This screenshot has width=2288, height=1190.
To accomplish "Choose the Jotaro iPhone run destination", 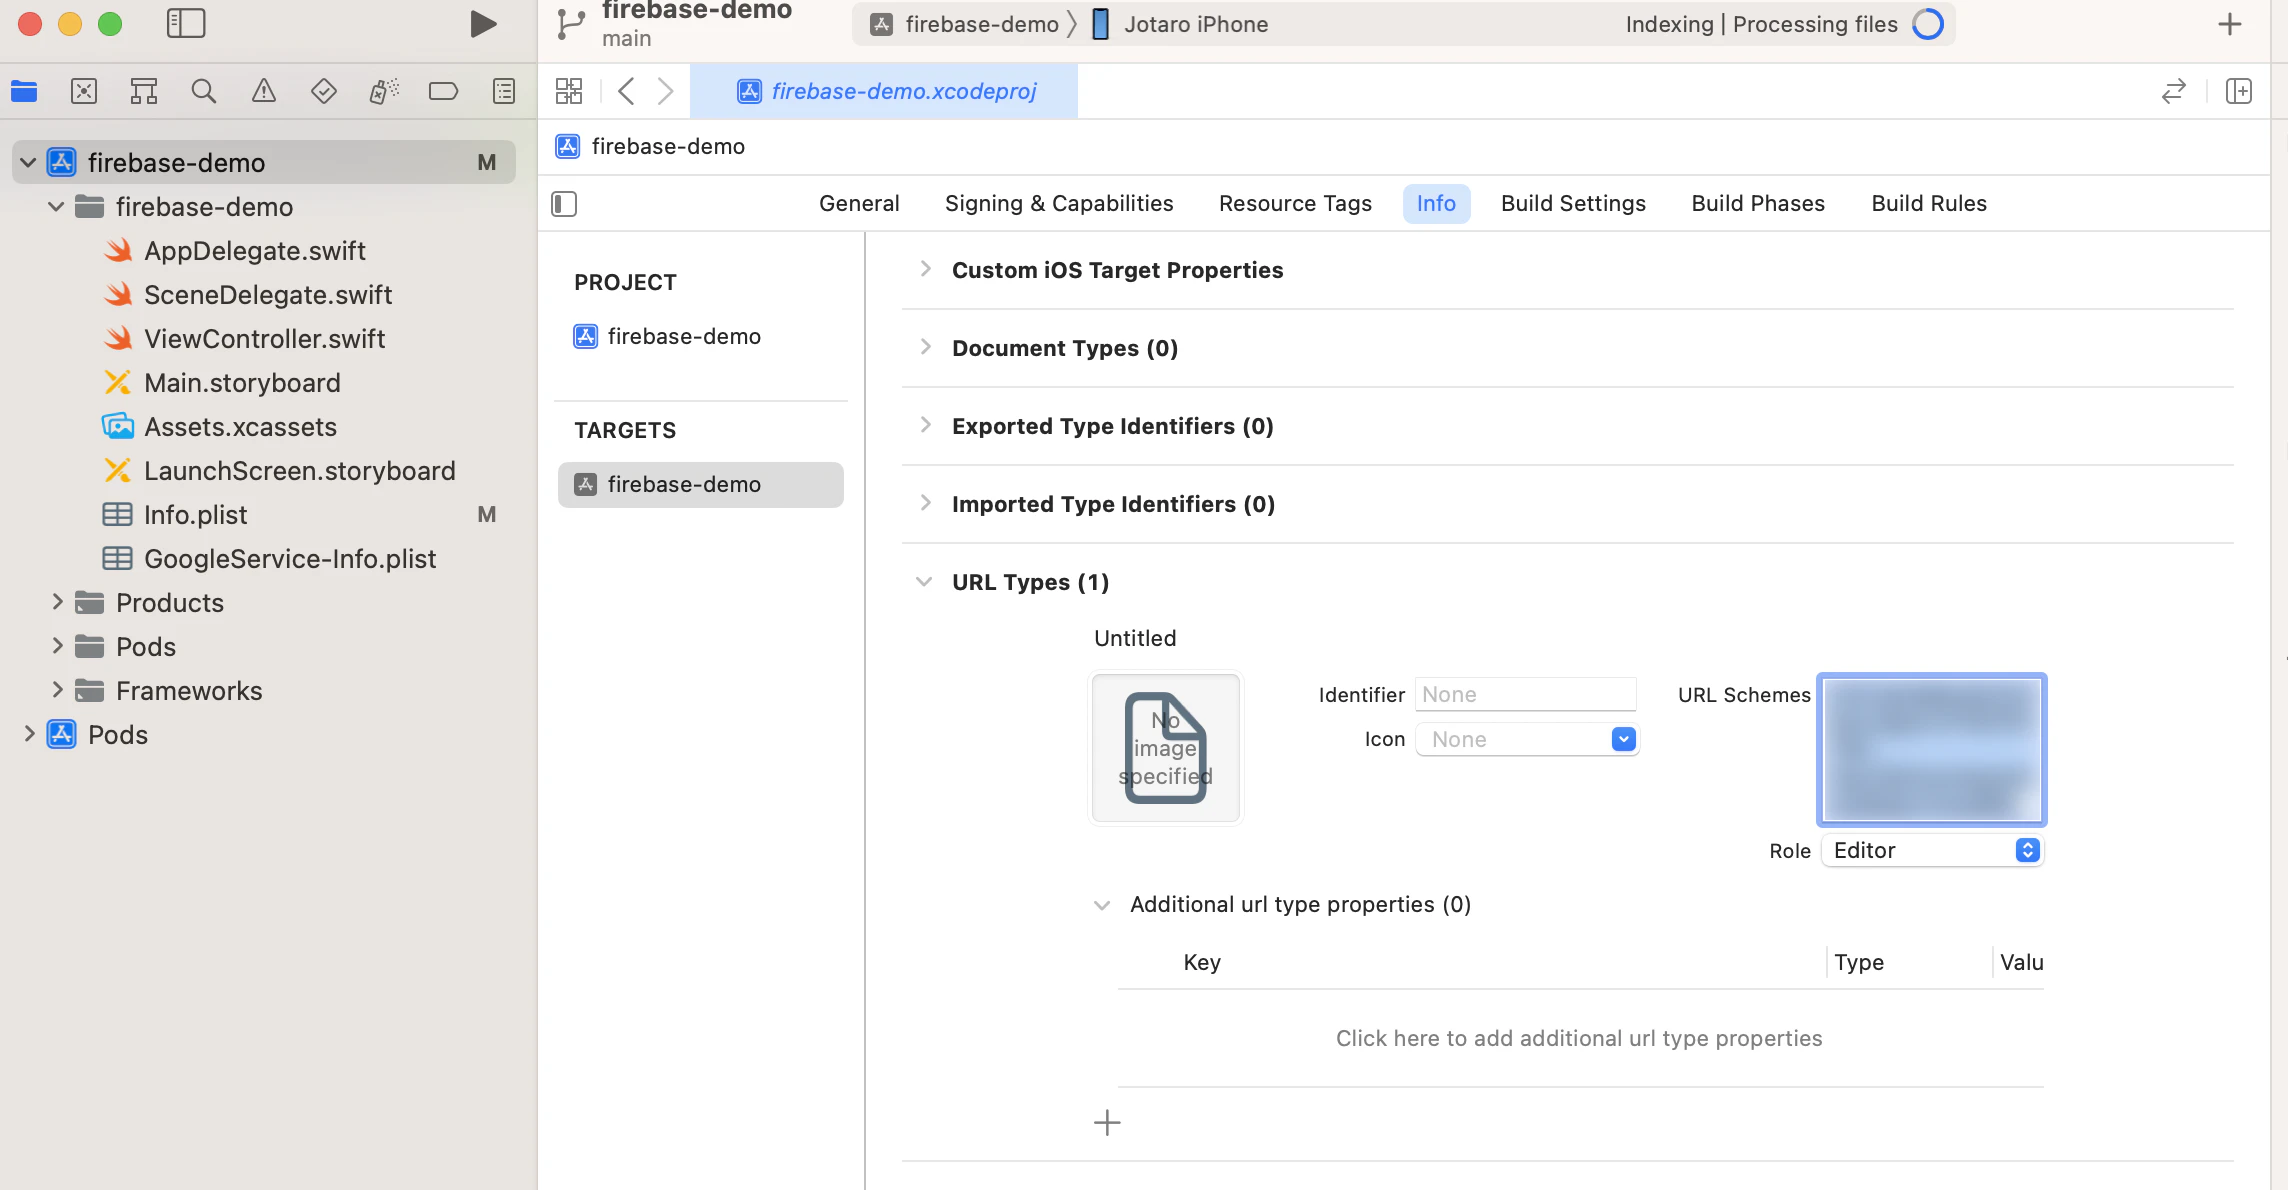I will pyautogui.click(x=1180, y=24).
